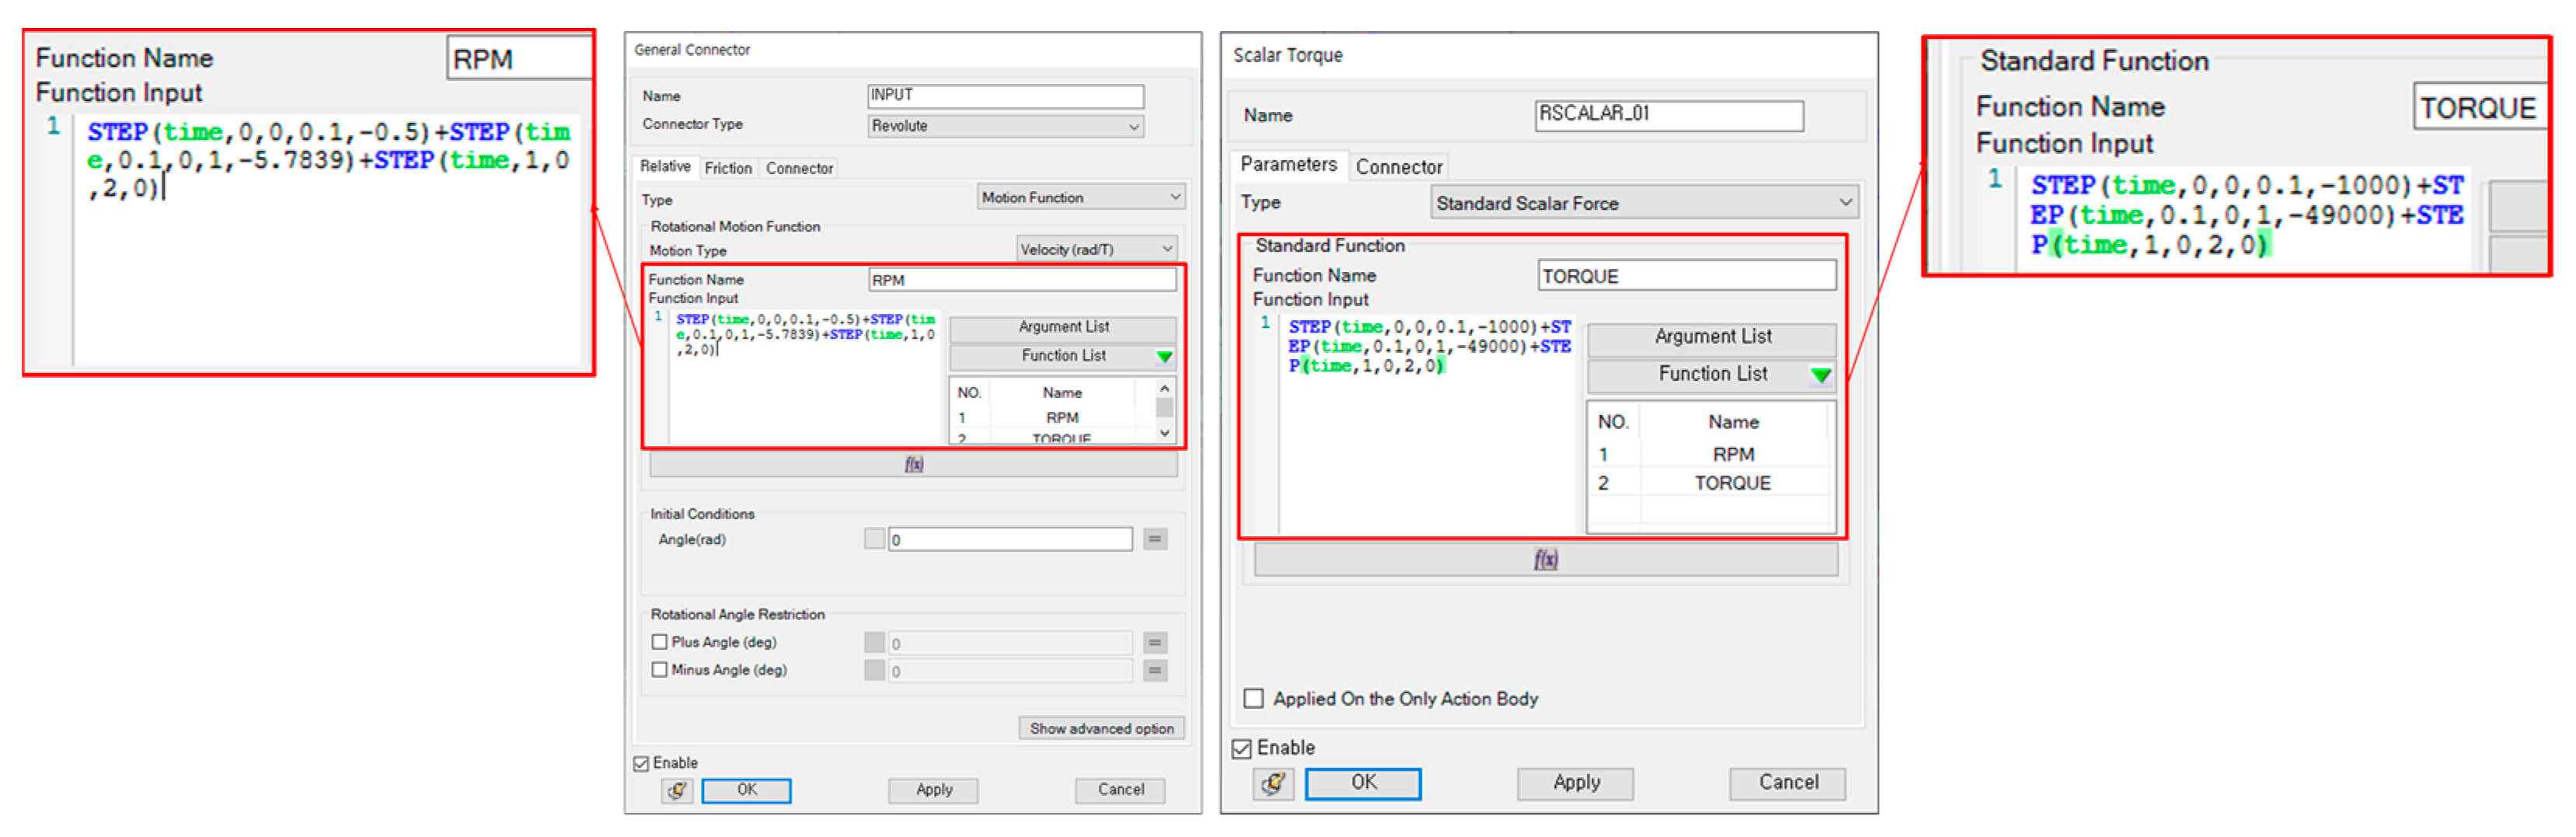Select the Parameters tab in Scalar Torque
Image resolution: width=2576 pixels, height=837 pixels.
pos(1288,165)
